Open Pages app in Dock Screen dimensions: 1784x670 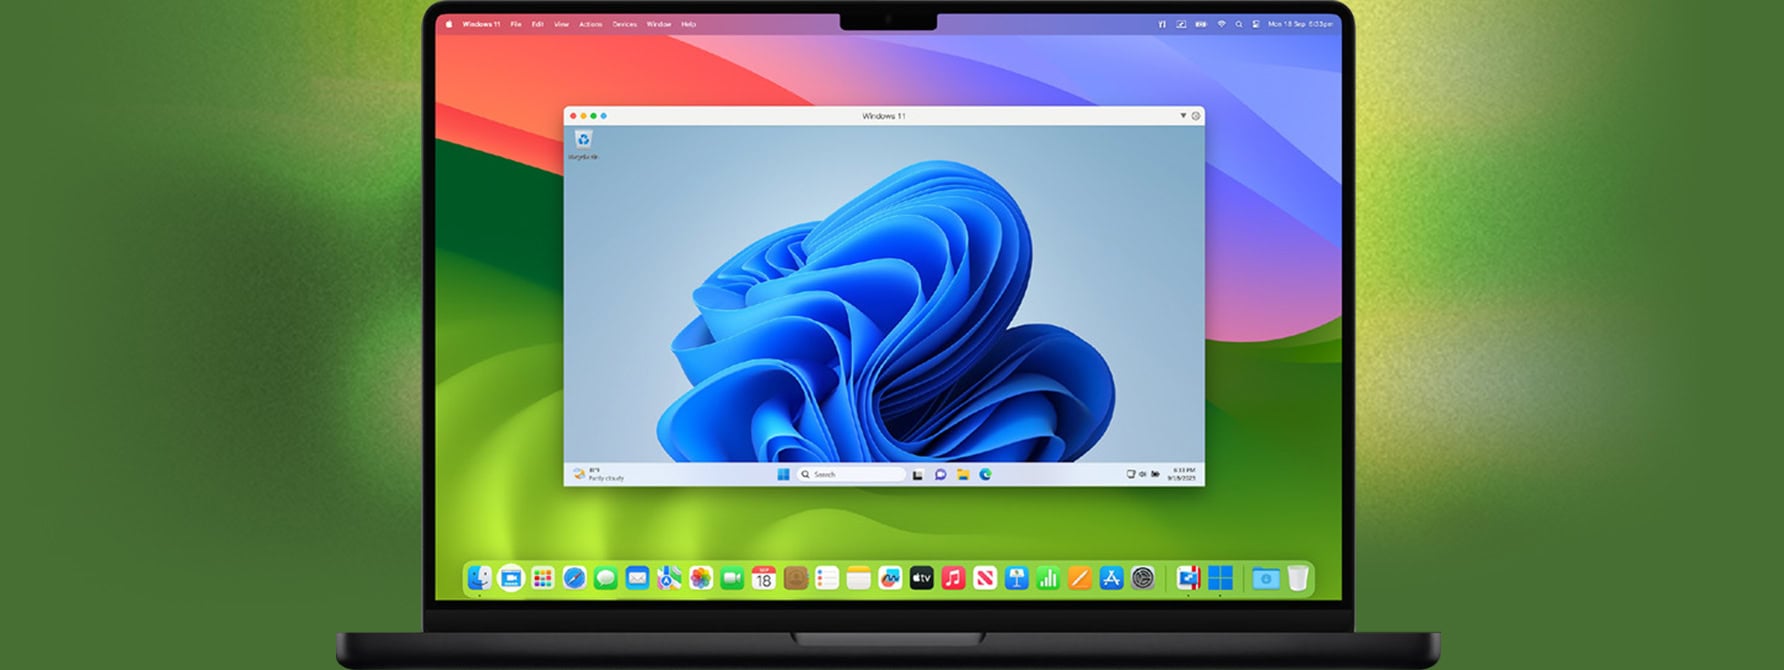1079,578
